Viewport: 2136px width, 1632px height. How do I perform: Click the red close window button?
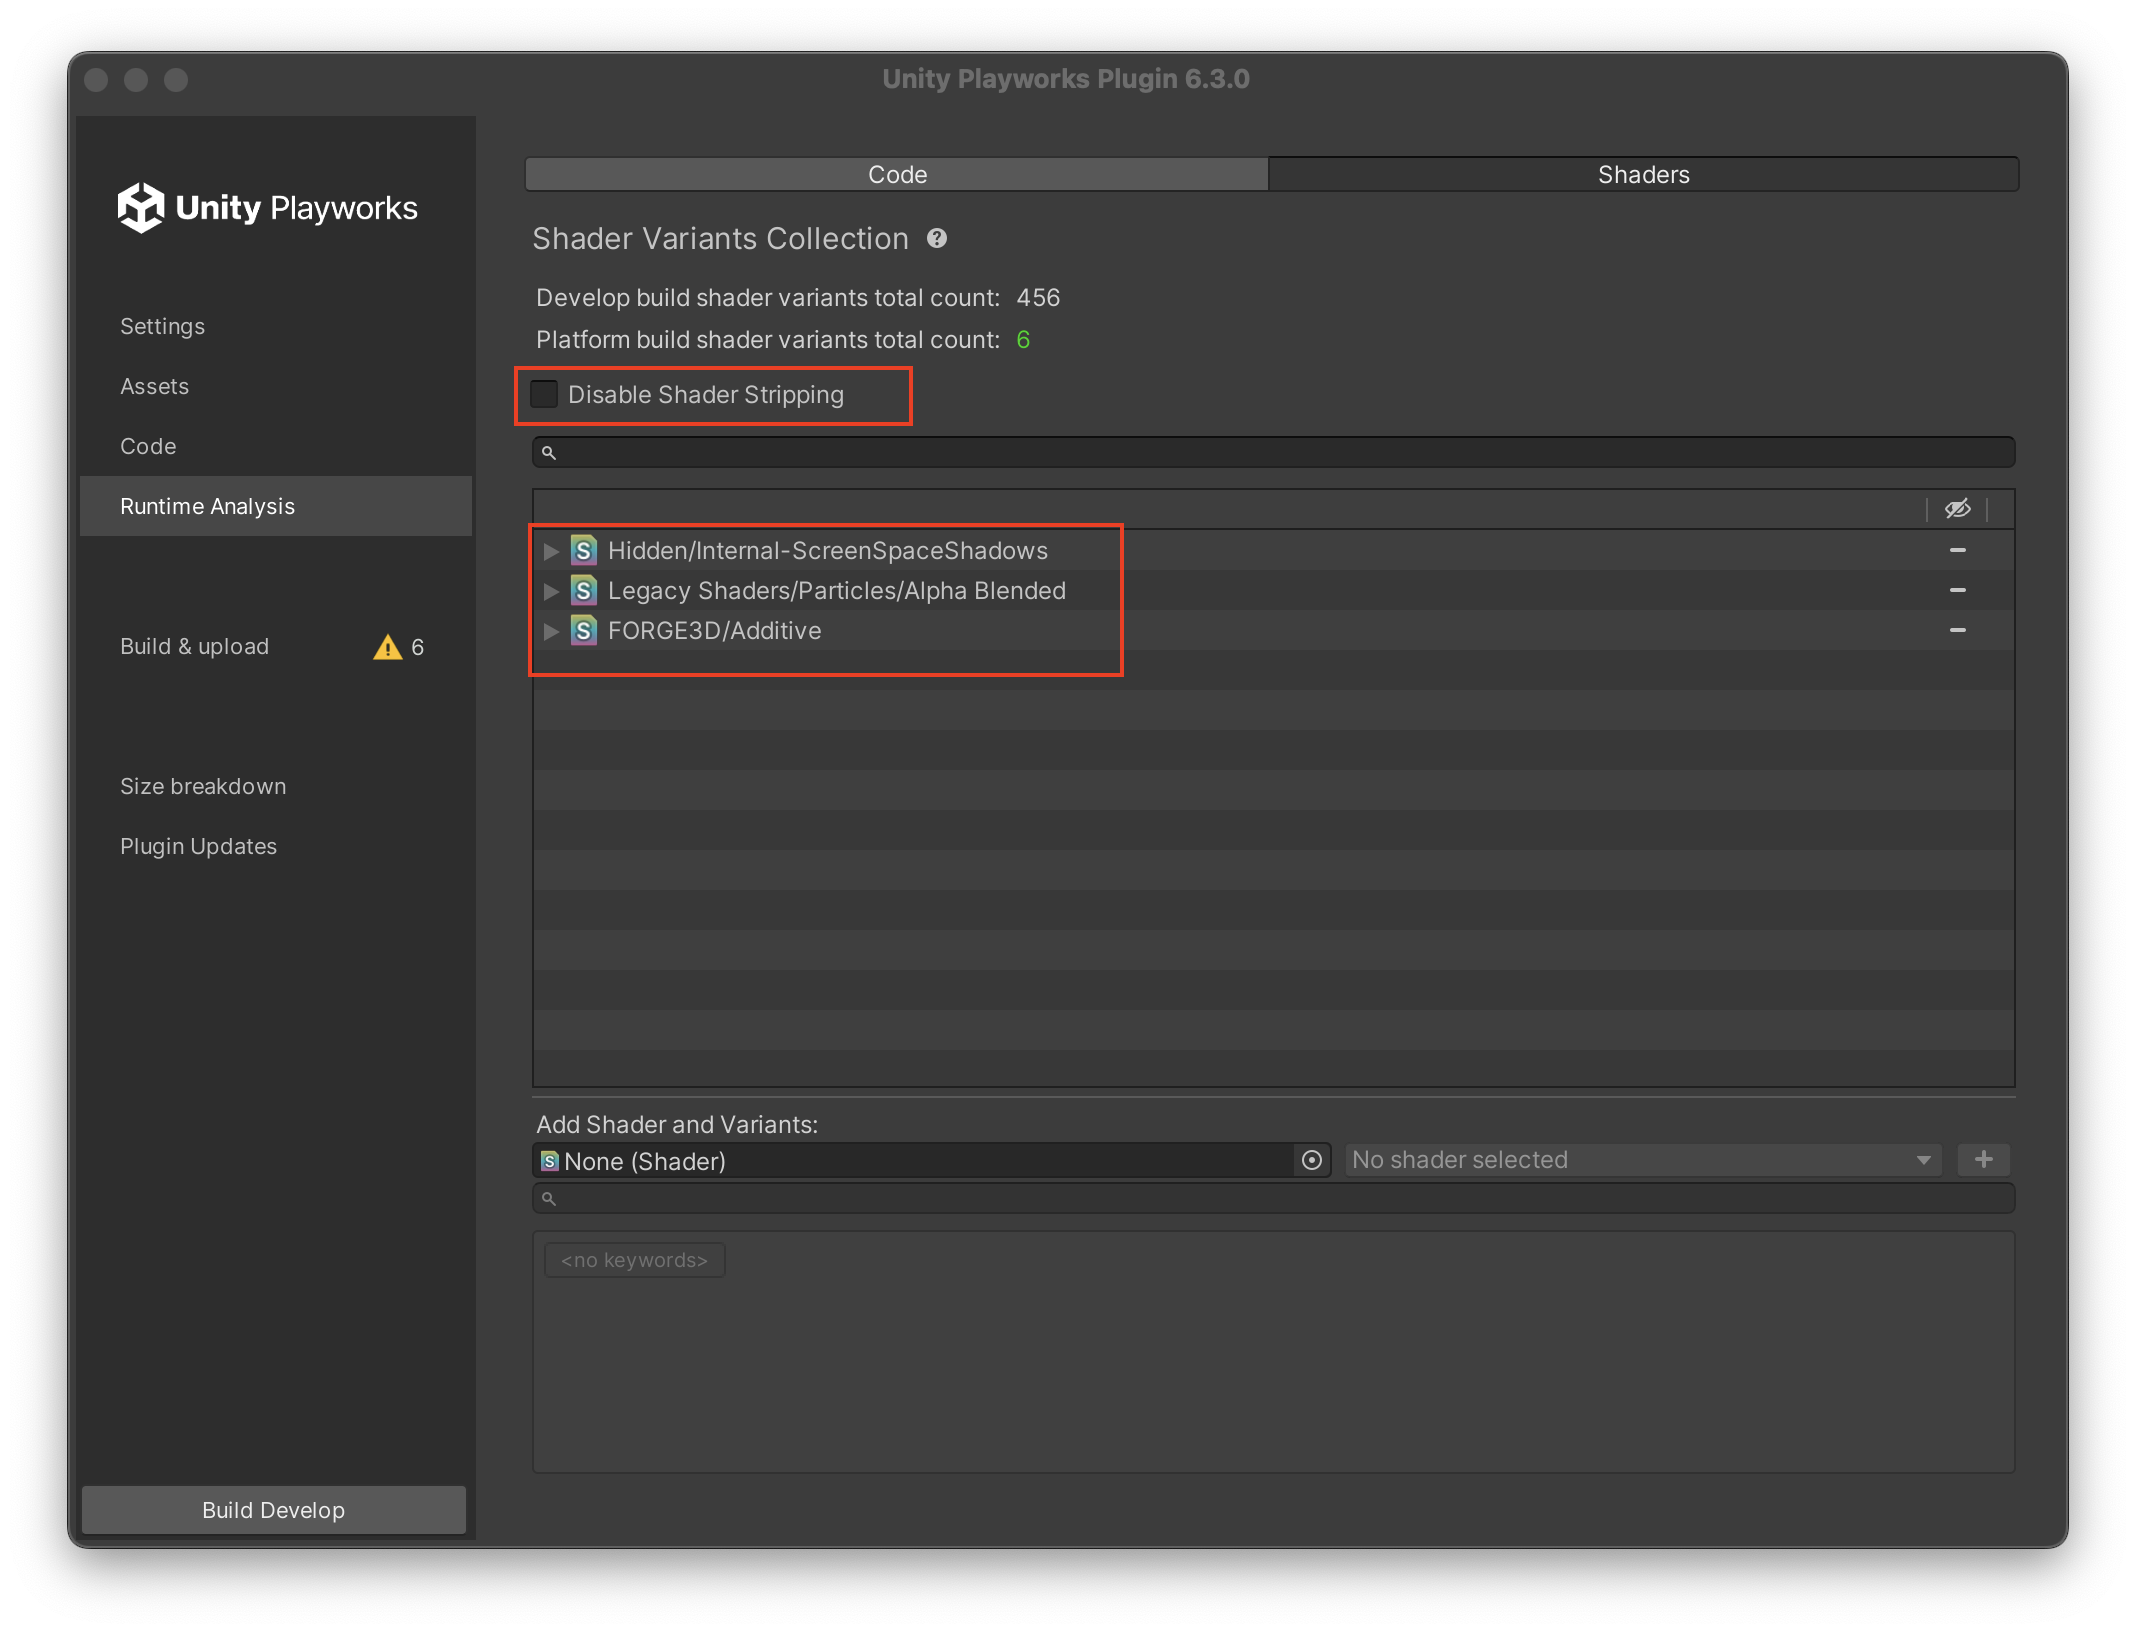(x=96, y=80)
